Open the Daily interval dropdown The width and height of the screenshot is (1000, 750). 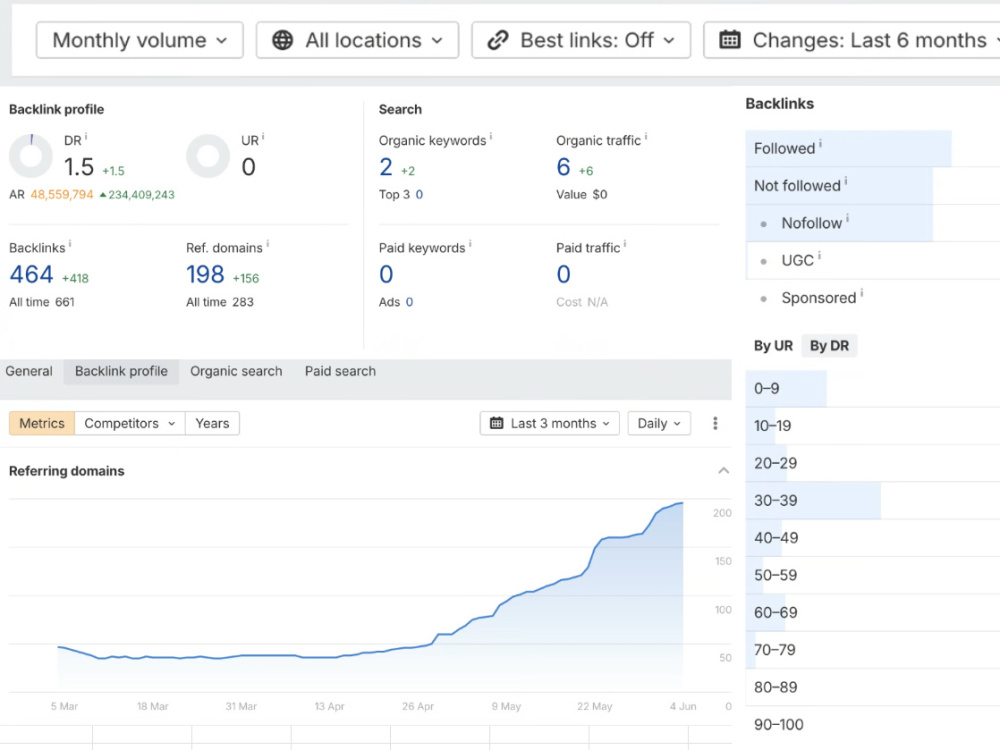[x=659, y=423]
